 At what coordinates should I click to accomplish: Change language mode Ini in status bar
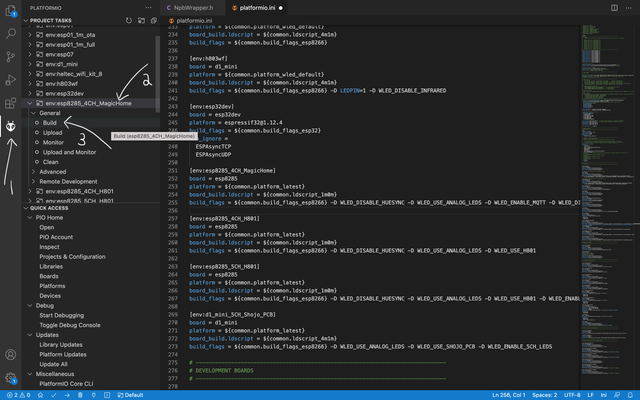[x=603, y=395]
